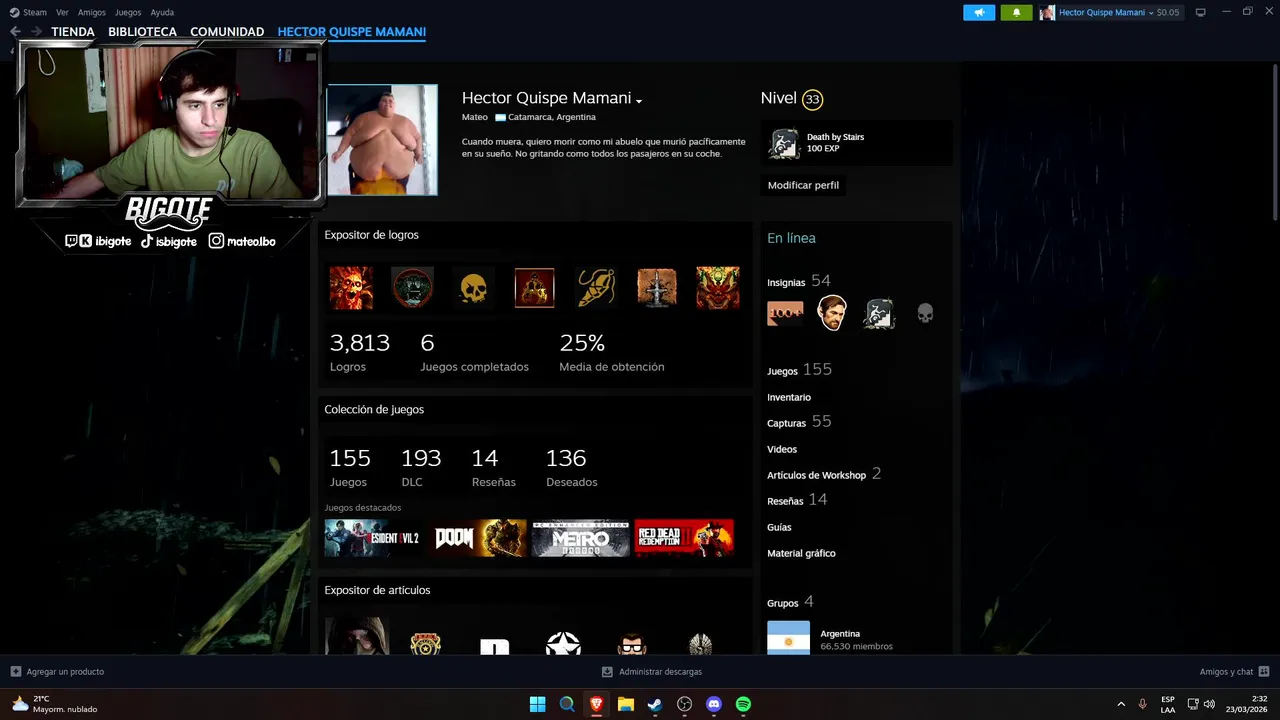1280x720 pixels.
Task: Open Resident Evil 2 featured game
Action: pos(373,538)
